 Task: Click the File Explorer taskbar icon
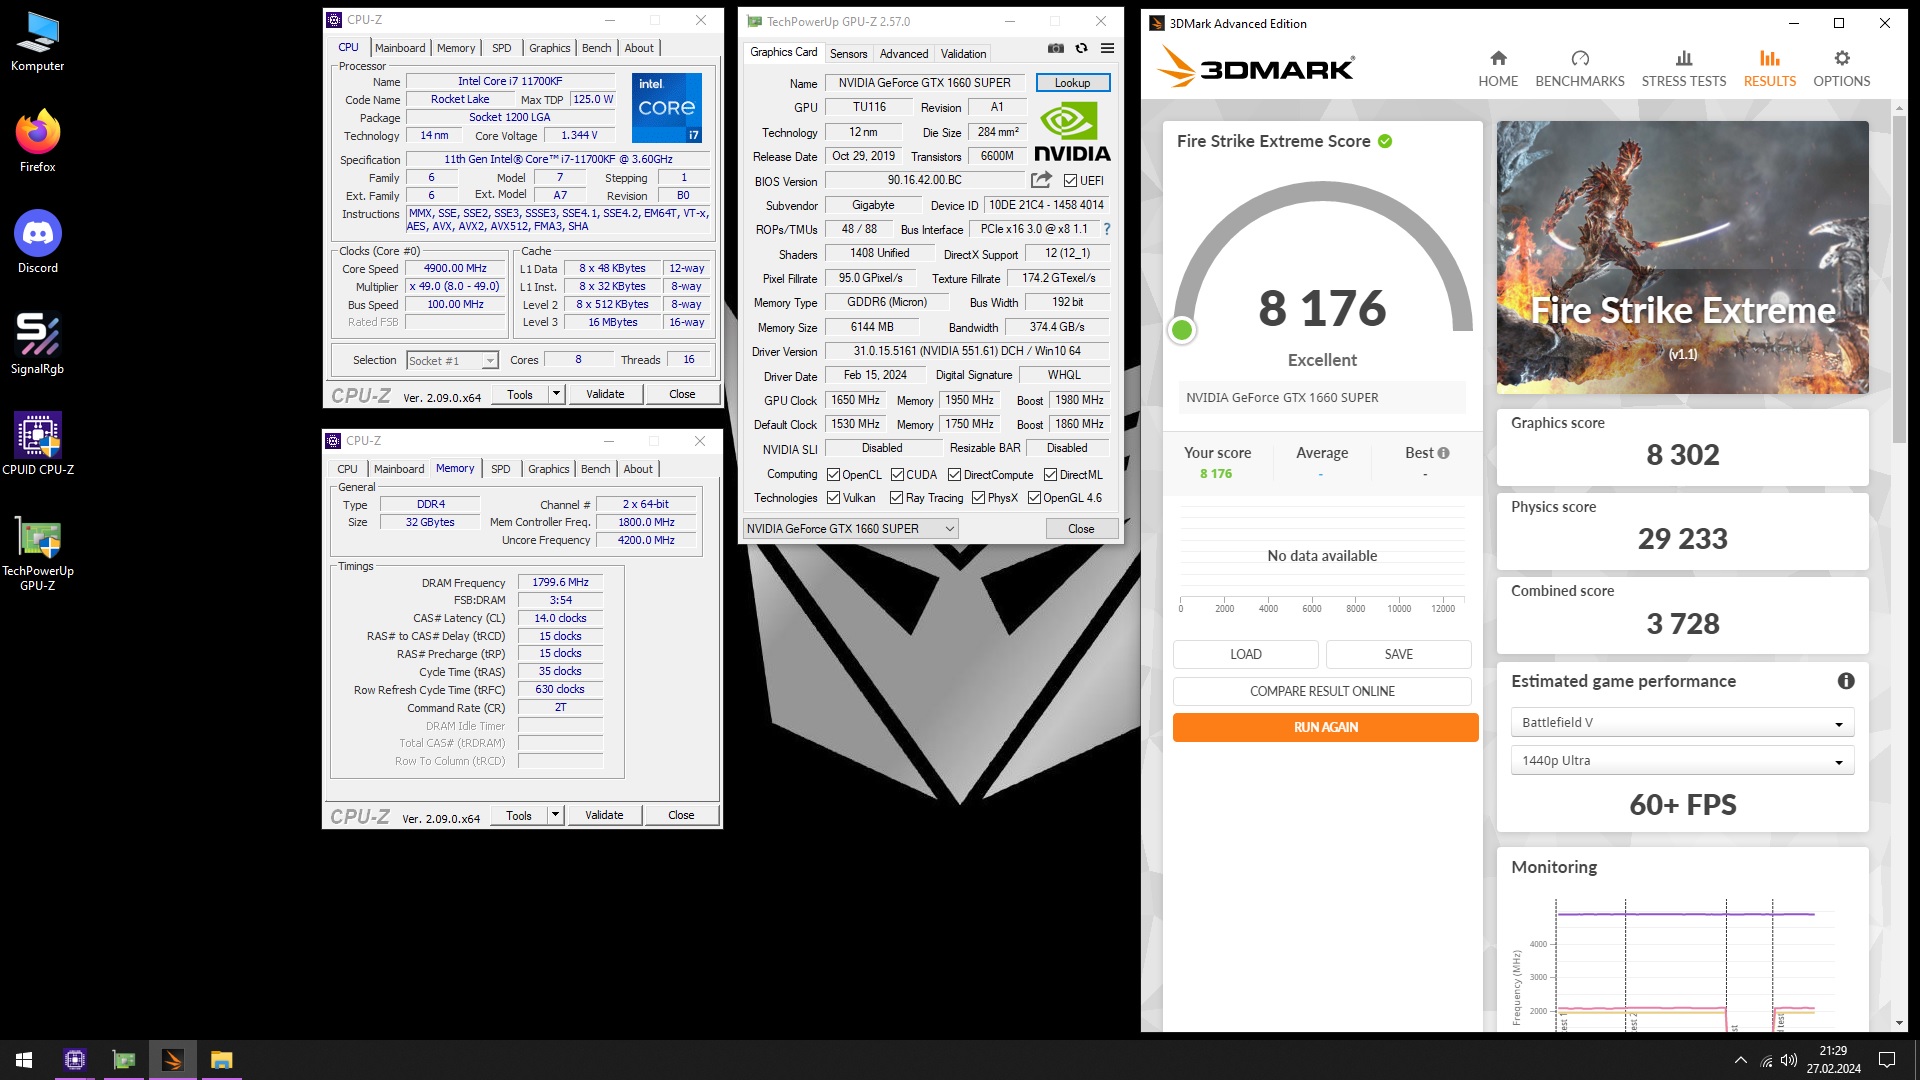point(221,1060)
